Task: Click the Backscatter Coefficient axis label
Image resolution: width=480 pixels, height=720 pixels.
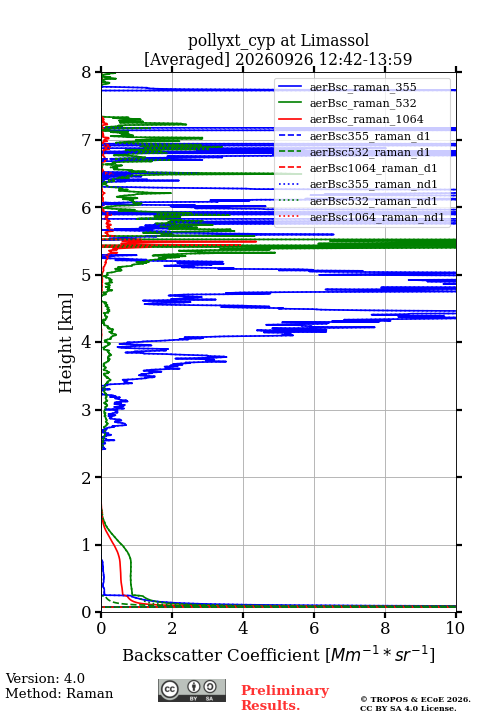Action: coord(278,654)
